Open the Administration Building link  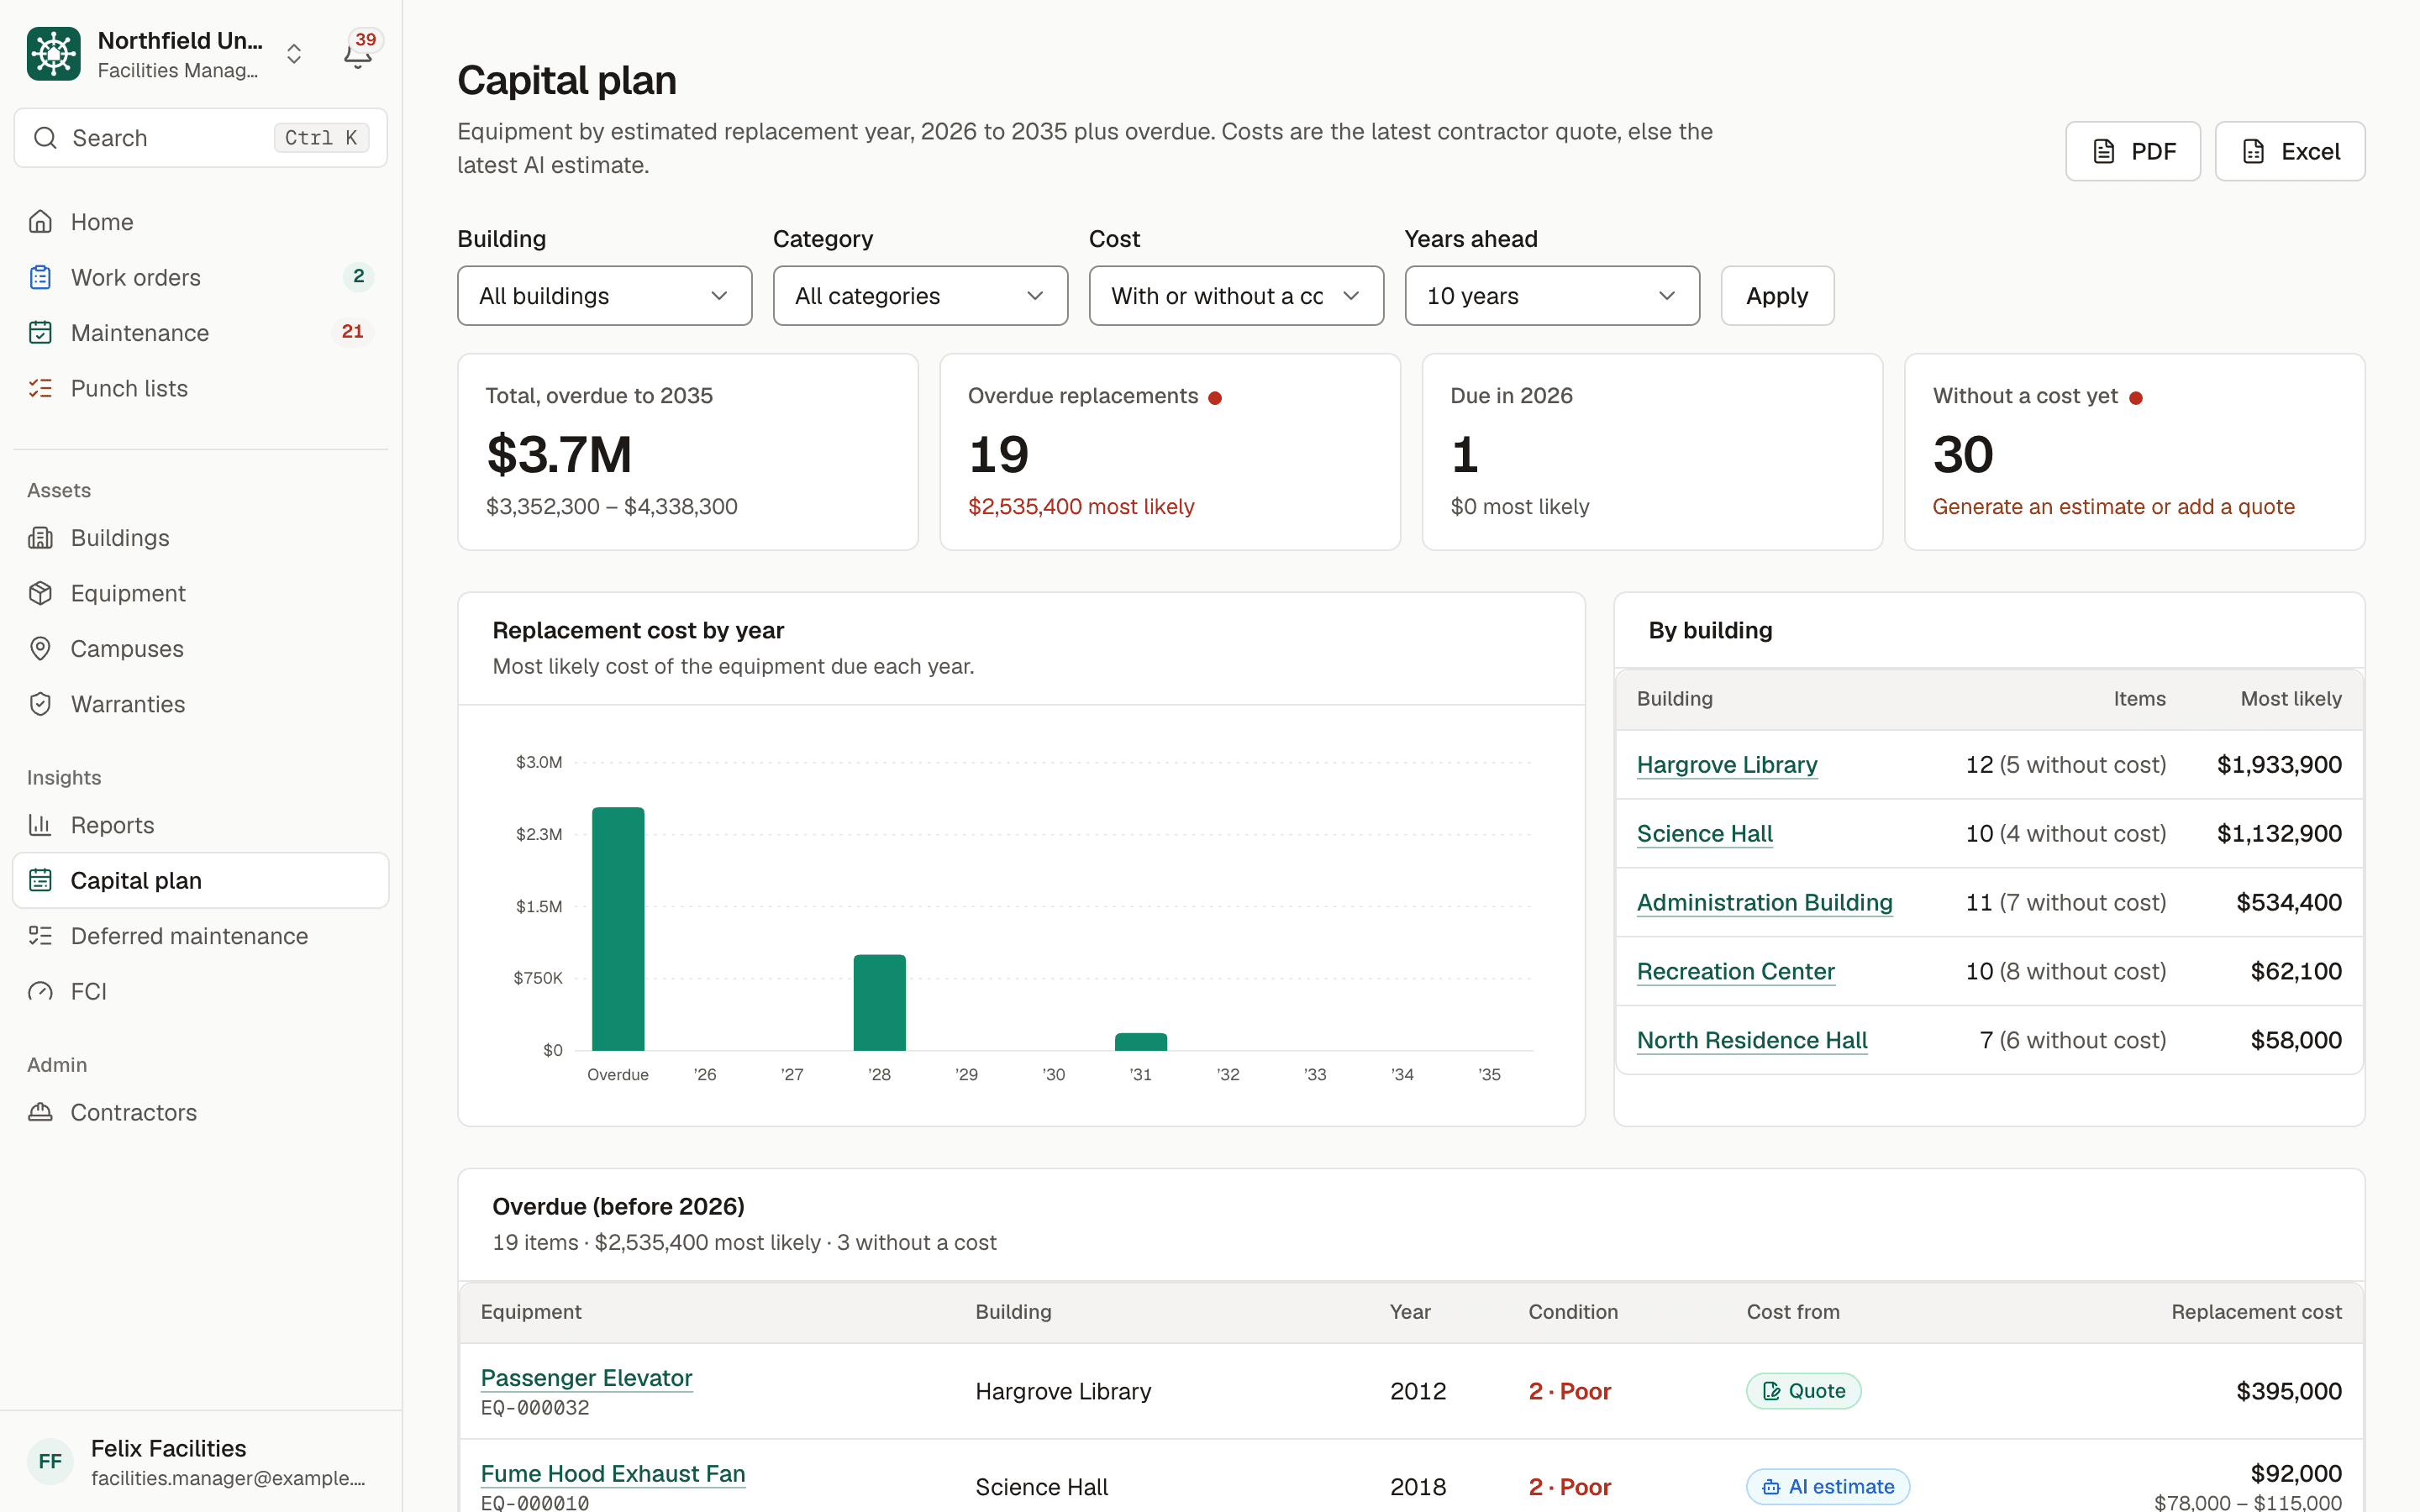[1764, 903]
